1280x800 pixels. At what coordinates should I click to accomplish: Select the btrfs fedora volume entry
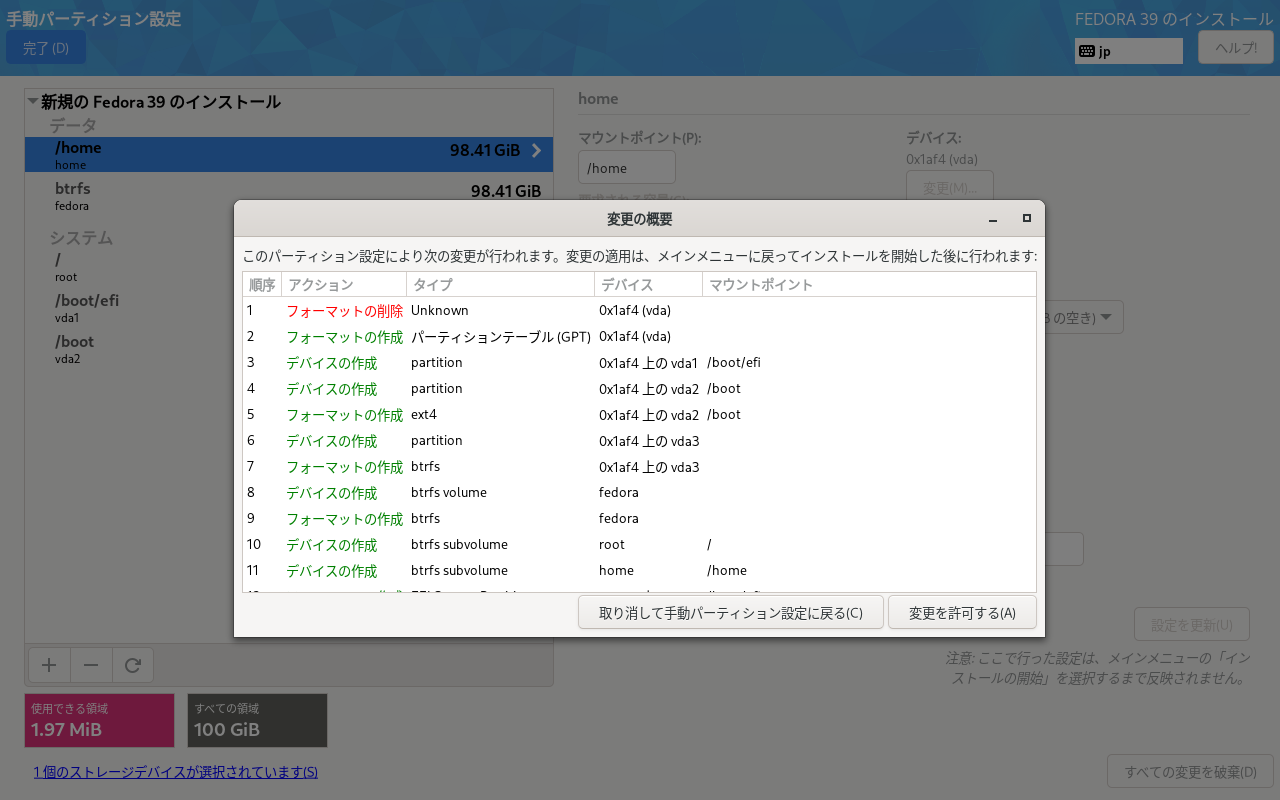pyautogui.click(x=289, y=195)
